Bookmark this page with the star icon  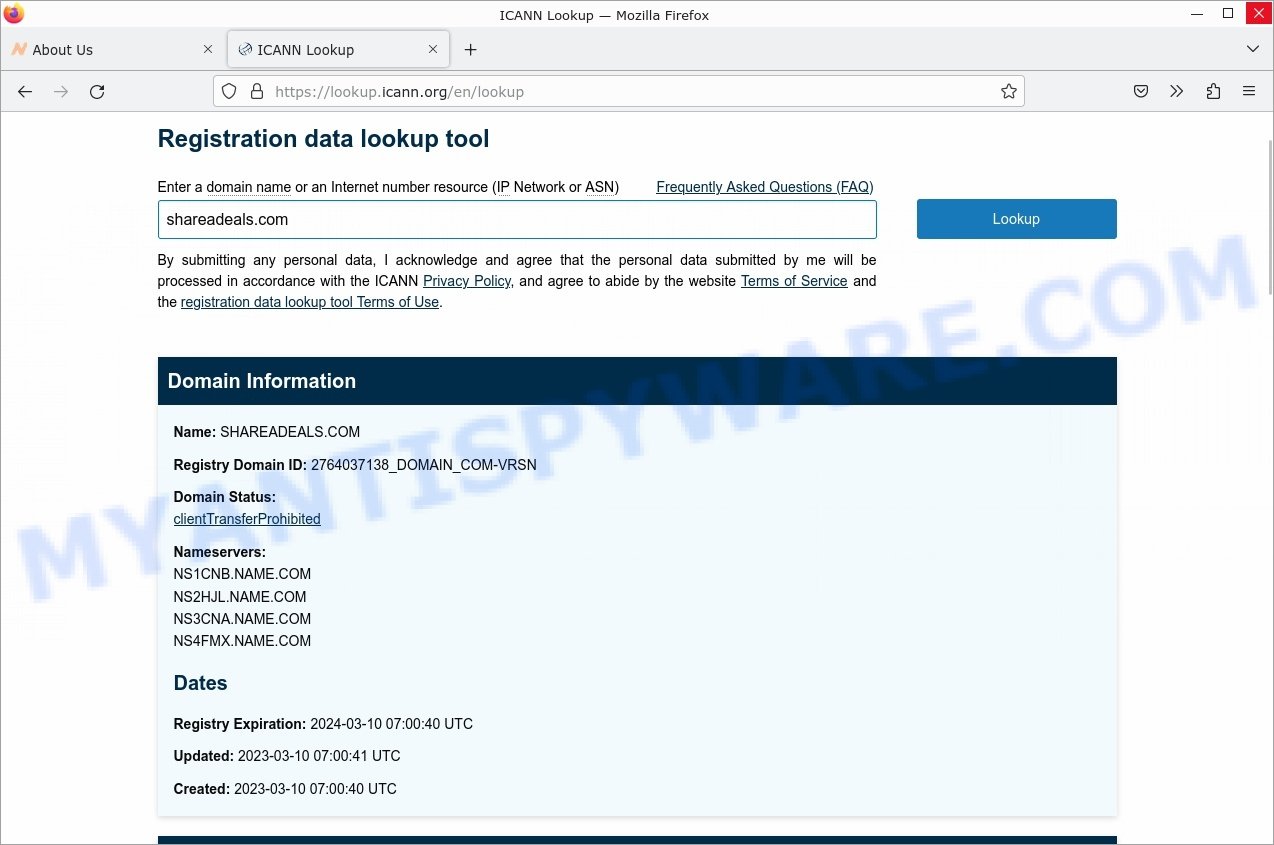click(x=1009, y=92)
